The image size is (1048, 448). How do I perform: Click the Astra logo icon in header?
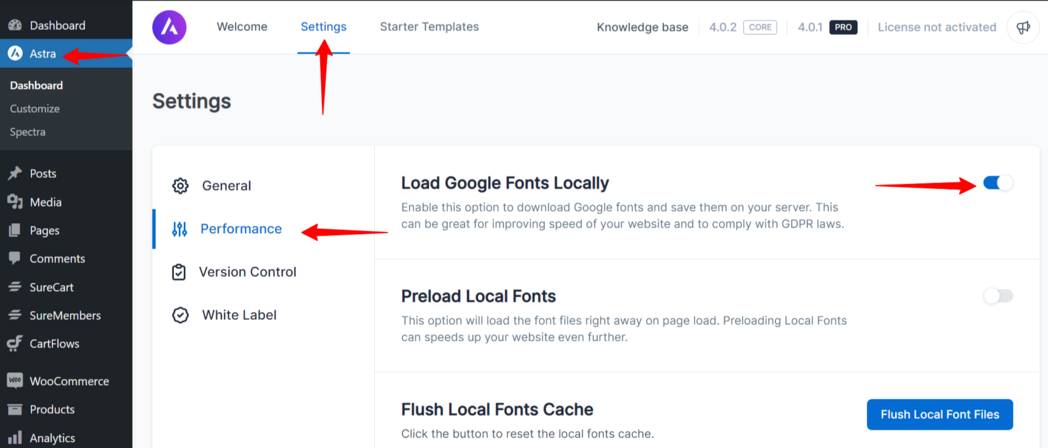(x=169, y=27)
